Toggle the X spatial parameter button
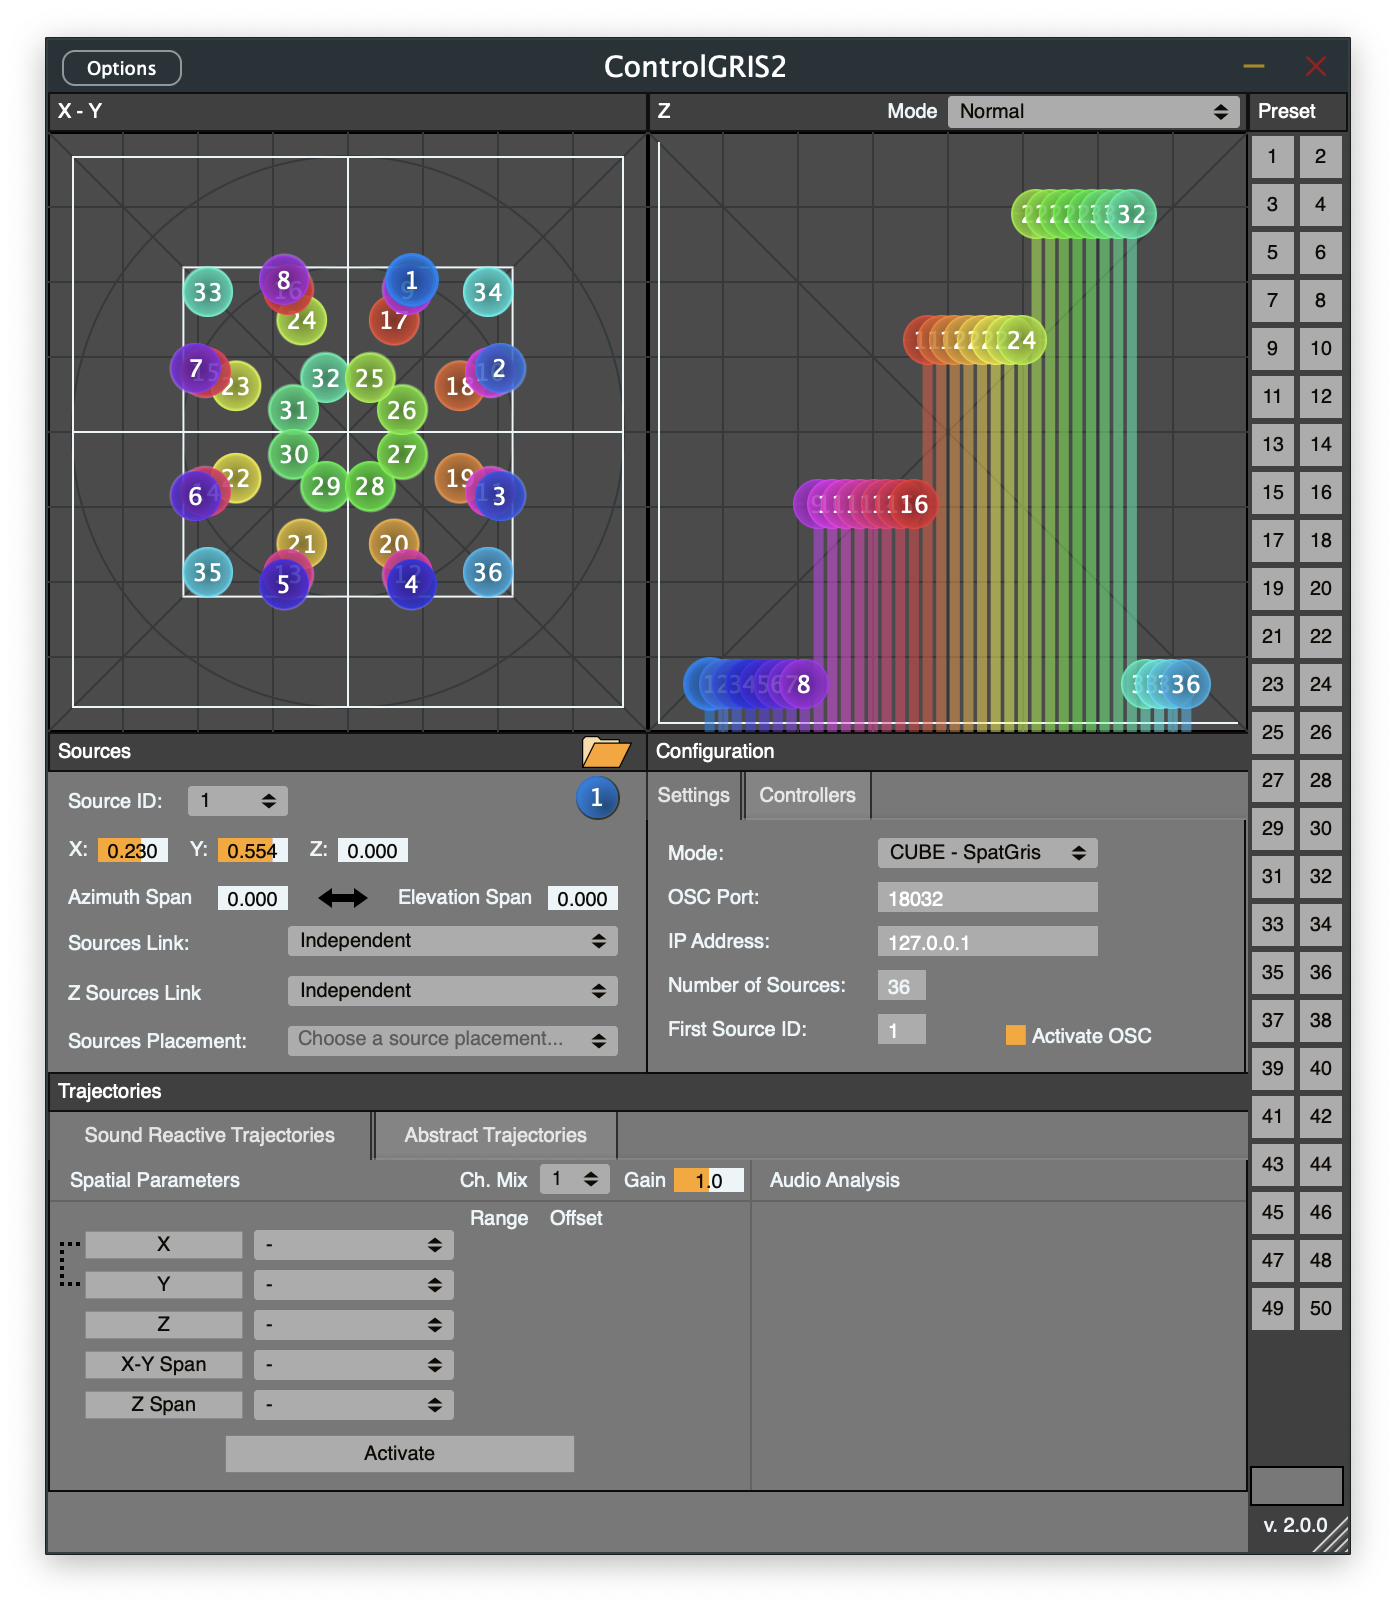The height and width of the screenshot is (1608, 1396). pyautogui.click(x=164, y=1245)
